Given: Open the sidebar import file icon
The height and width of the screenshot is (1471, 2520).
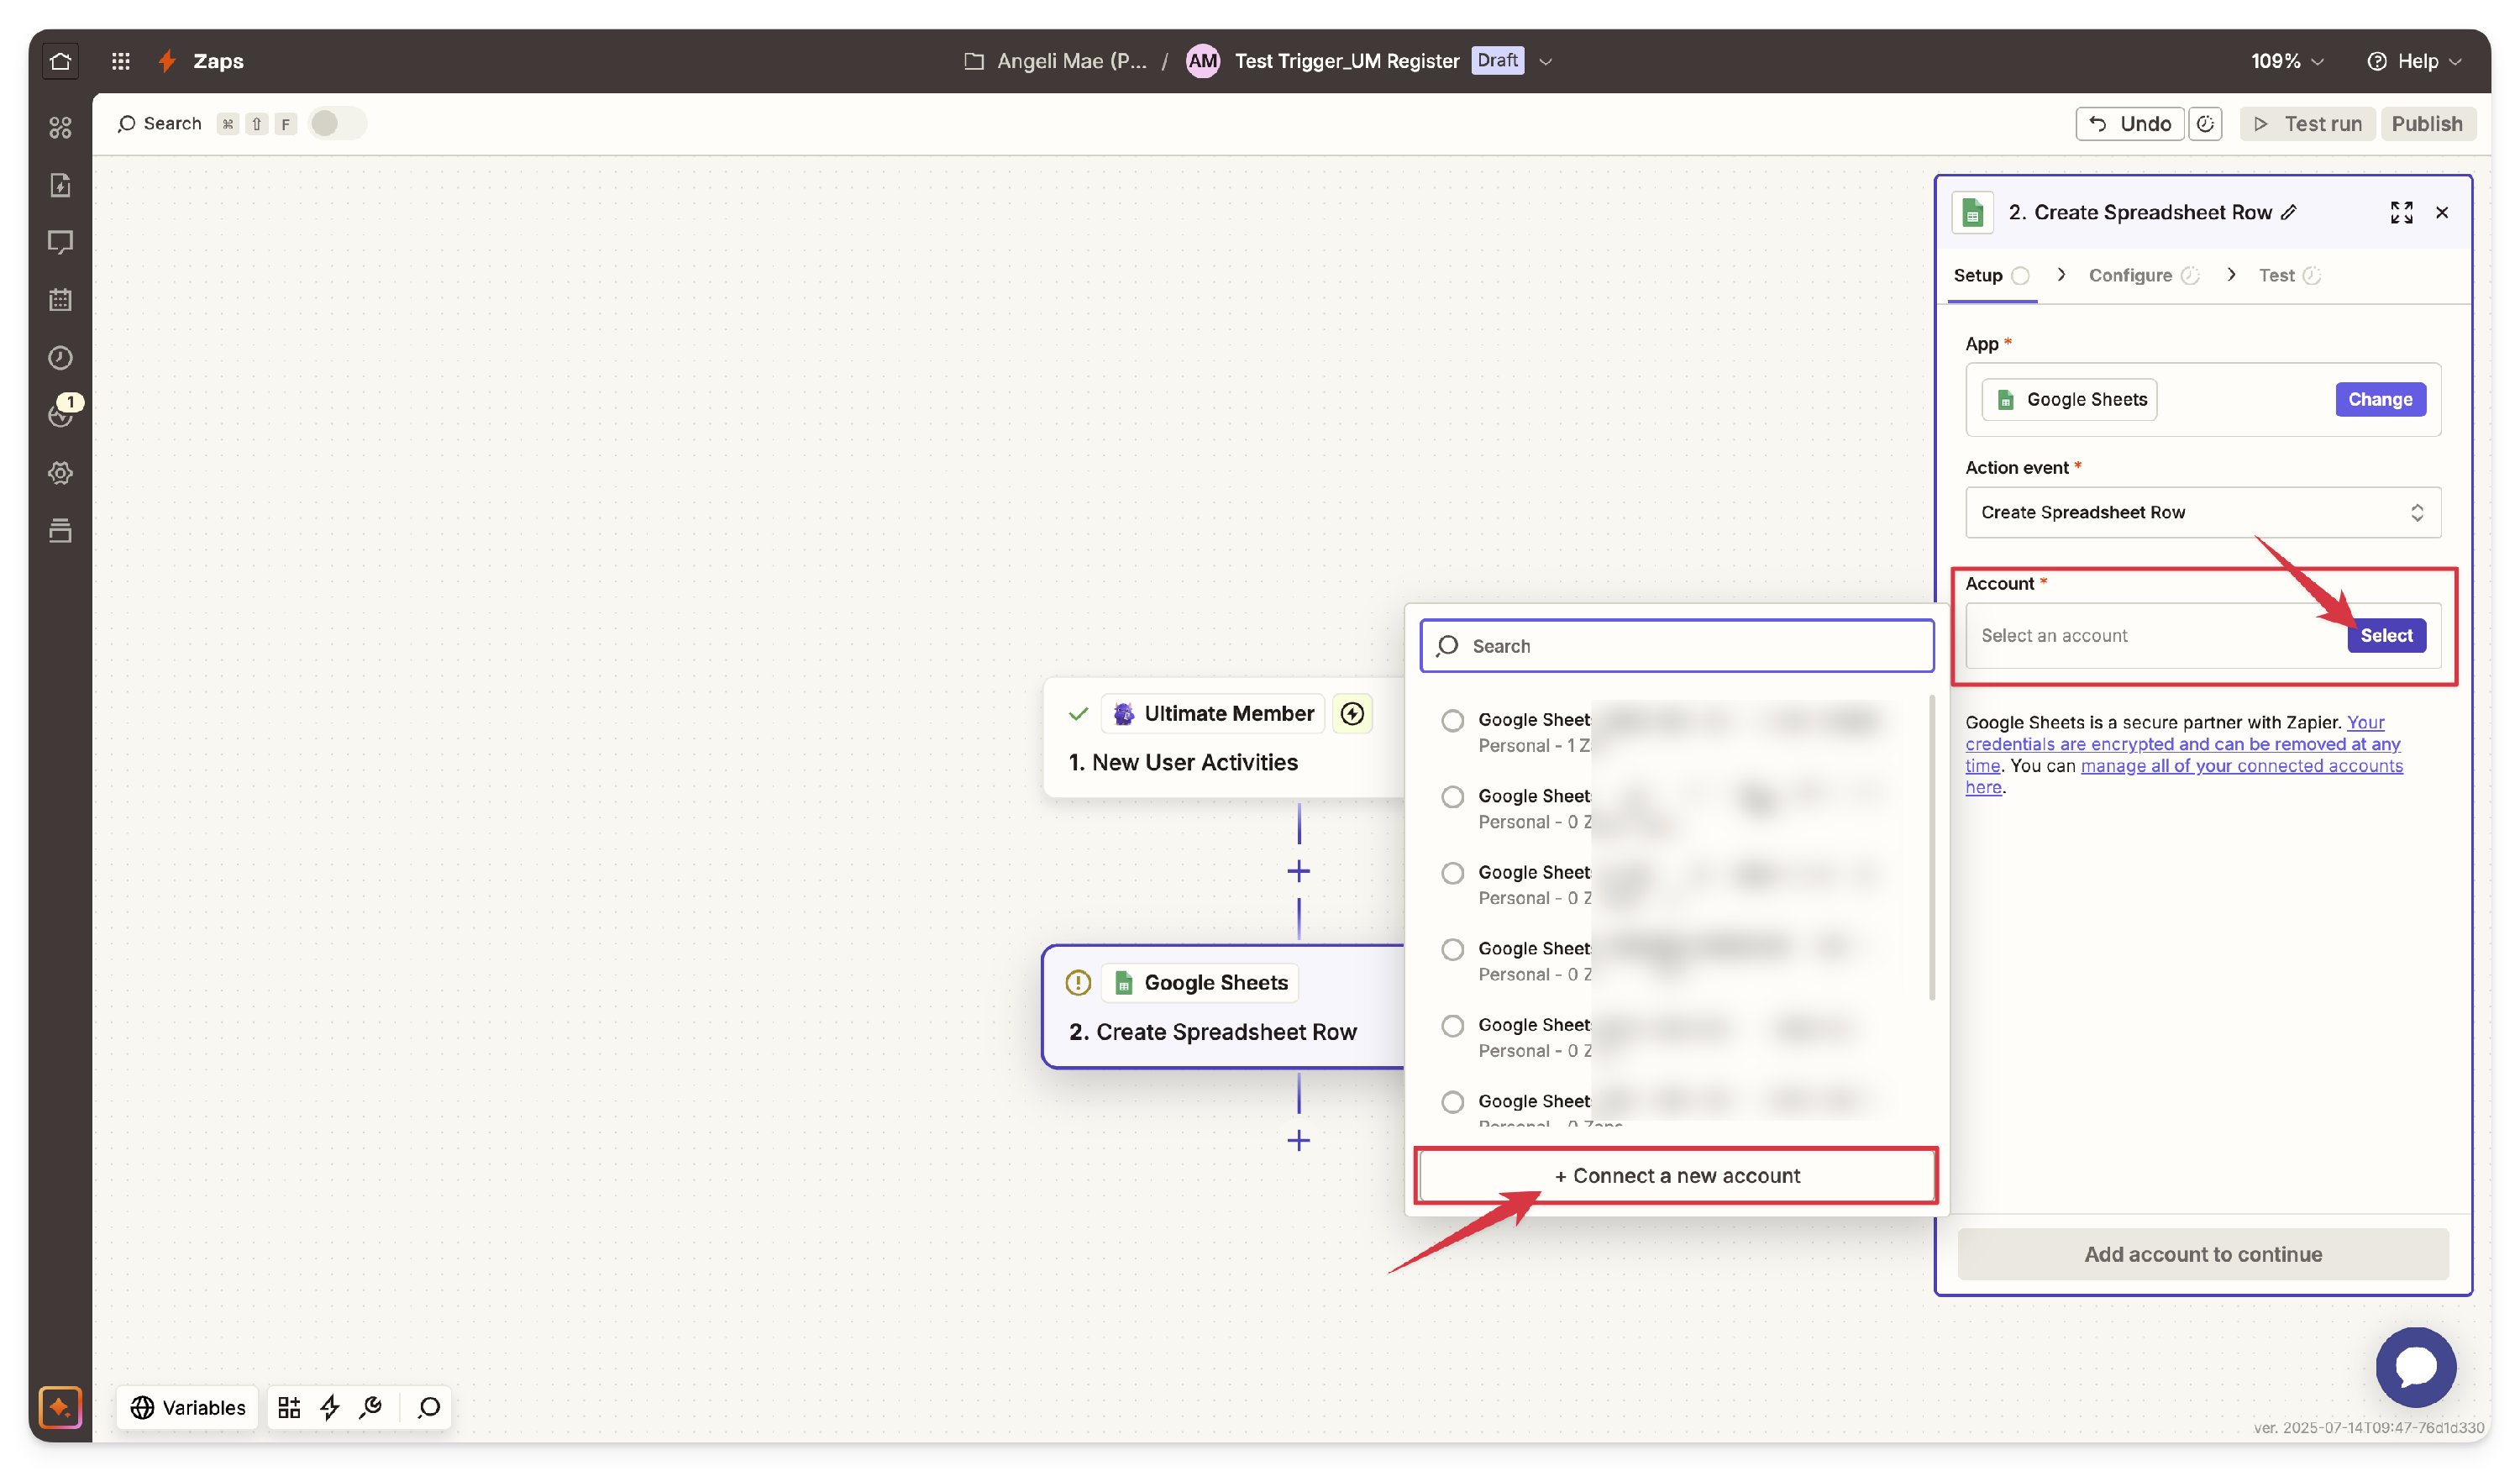Looking at the screenshot, I should pos(60,185).
